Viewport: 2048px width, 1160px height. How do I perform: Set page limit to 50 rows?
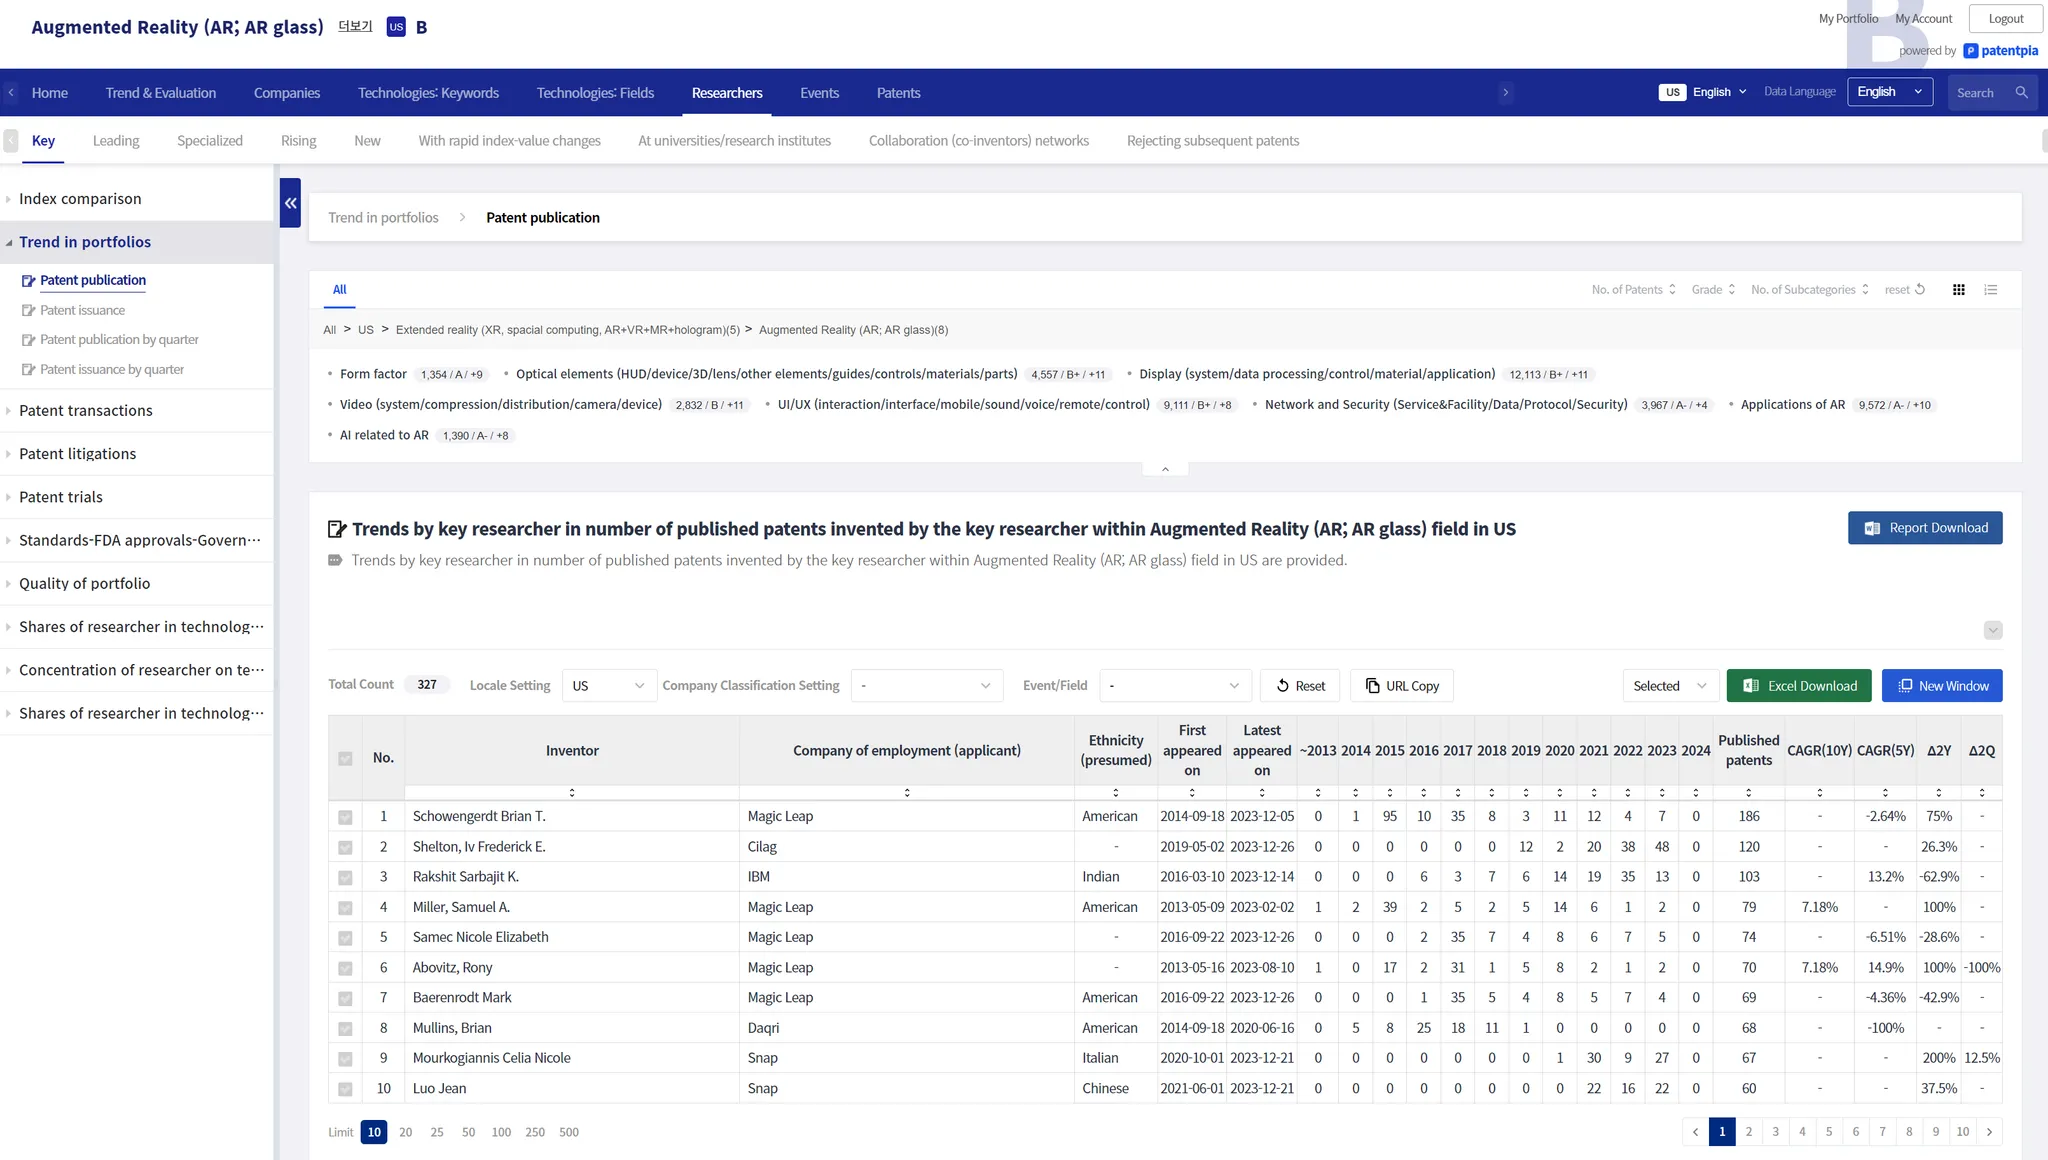(x=468, y=1132)
